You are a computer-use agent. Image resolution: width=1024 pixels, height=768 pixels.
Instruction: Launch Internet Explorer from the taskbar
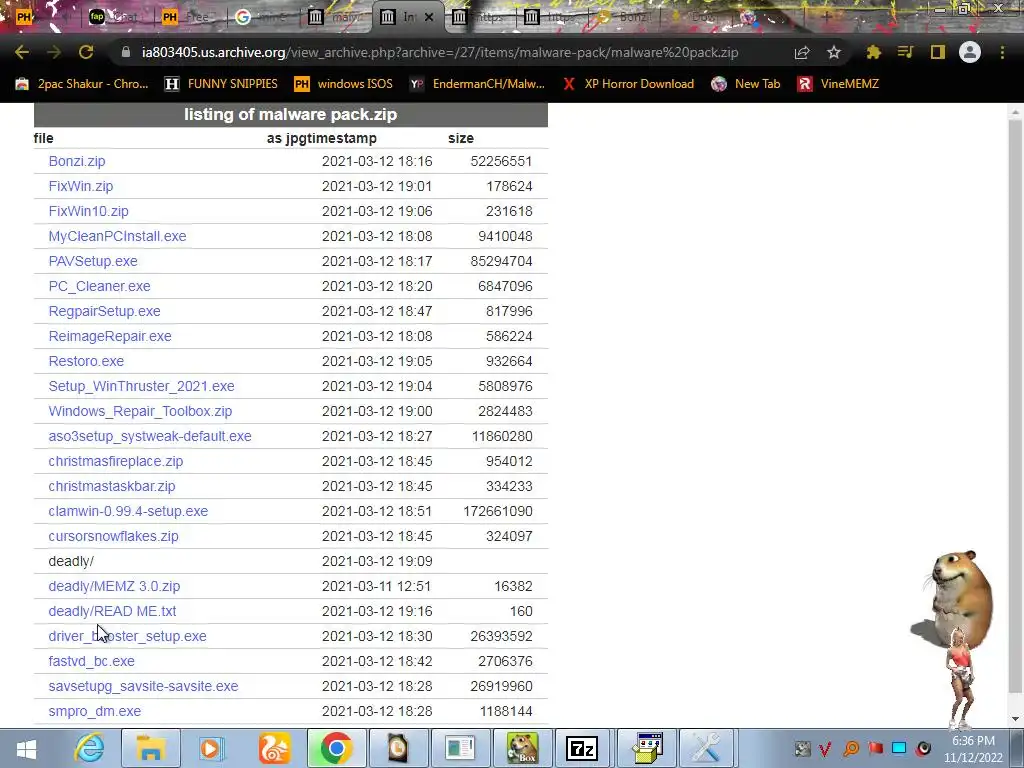89,748
